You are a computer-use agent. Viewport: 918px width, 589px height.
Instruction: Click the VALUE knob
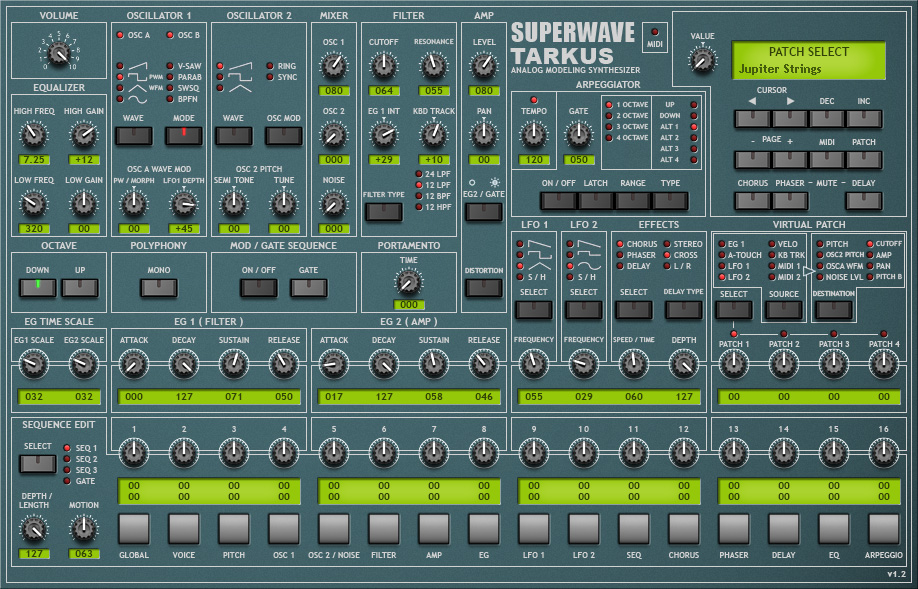702,60
